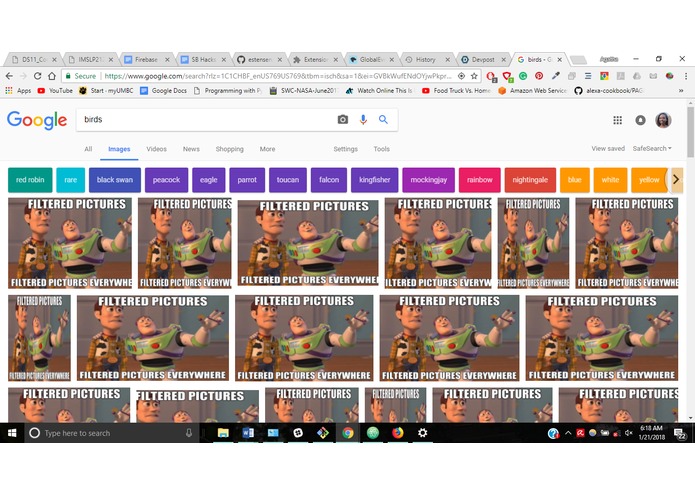
Task: Bookmark this page with the star icon
Action: click(474, 76)
